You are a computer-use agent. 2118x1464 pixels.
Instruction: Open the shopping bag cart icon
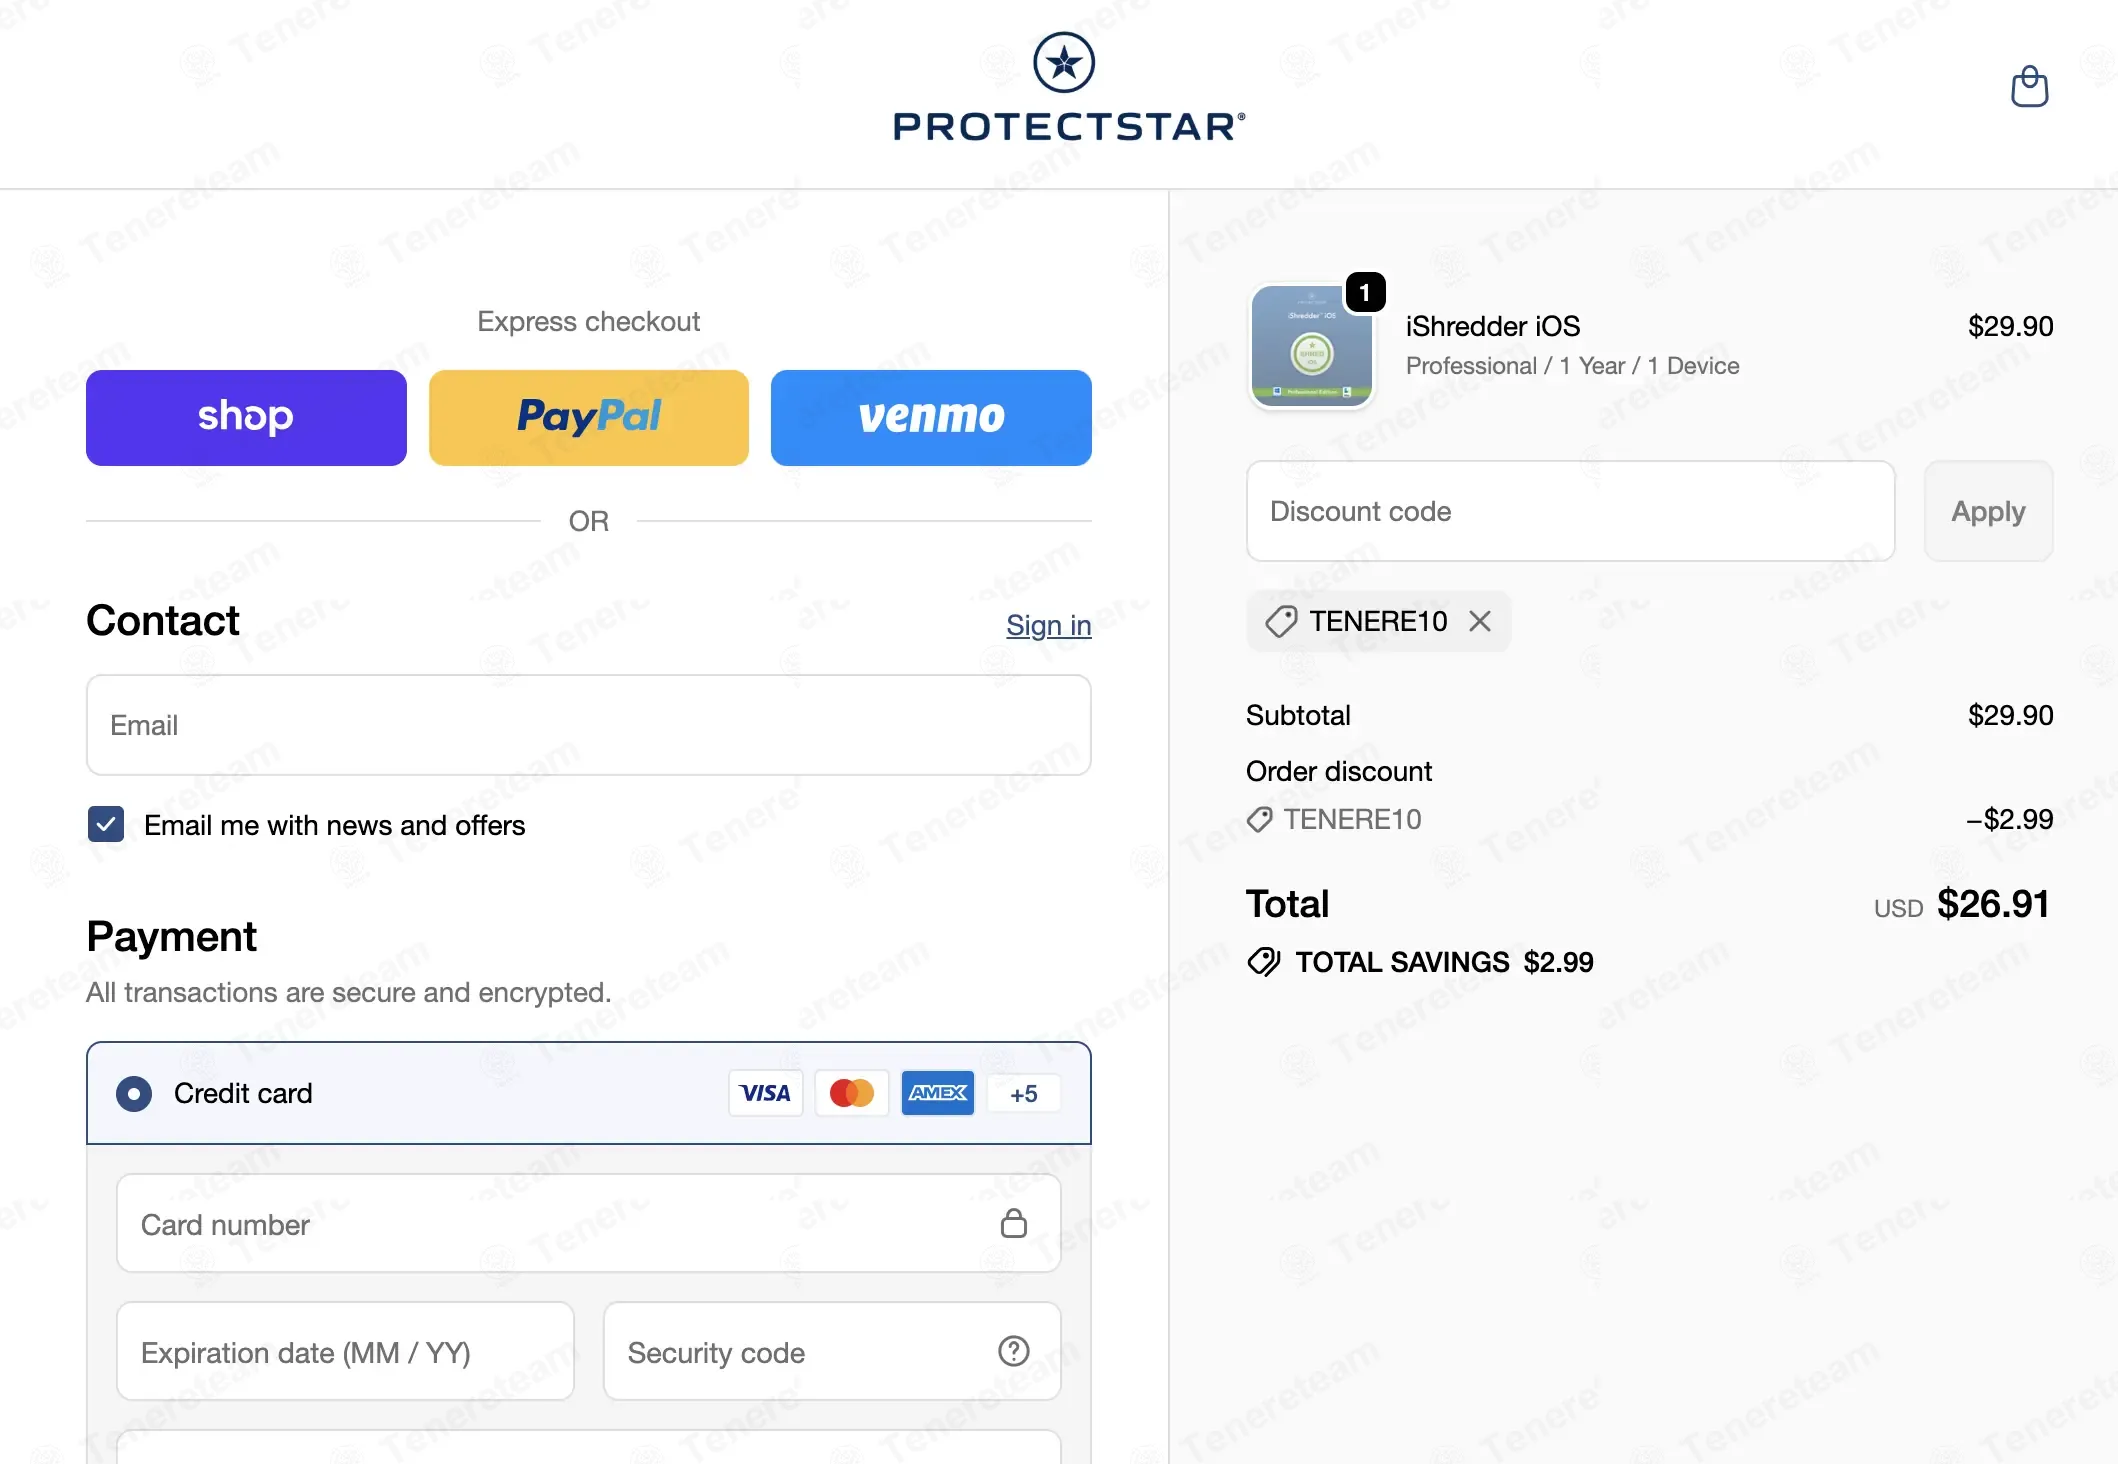(x=2029, y=86)
